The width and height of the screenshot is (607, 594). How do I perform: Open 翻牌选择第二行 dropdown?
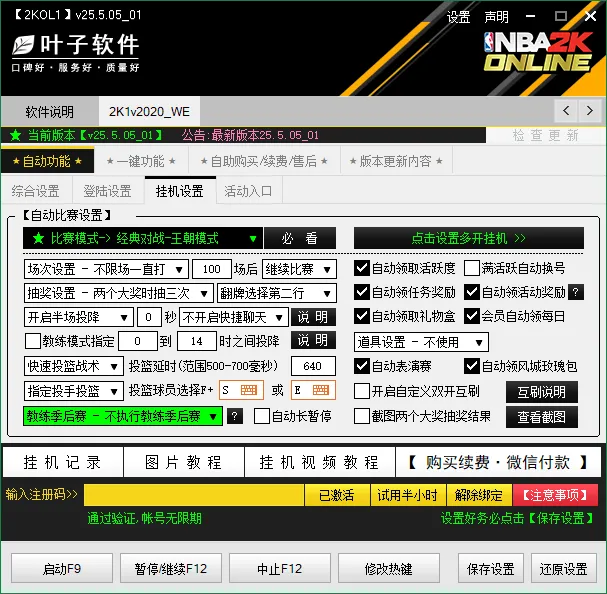click(x=277, y=294)
